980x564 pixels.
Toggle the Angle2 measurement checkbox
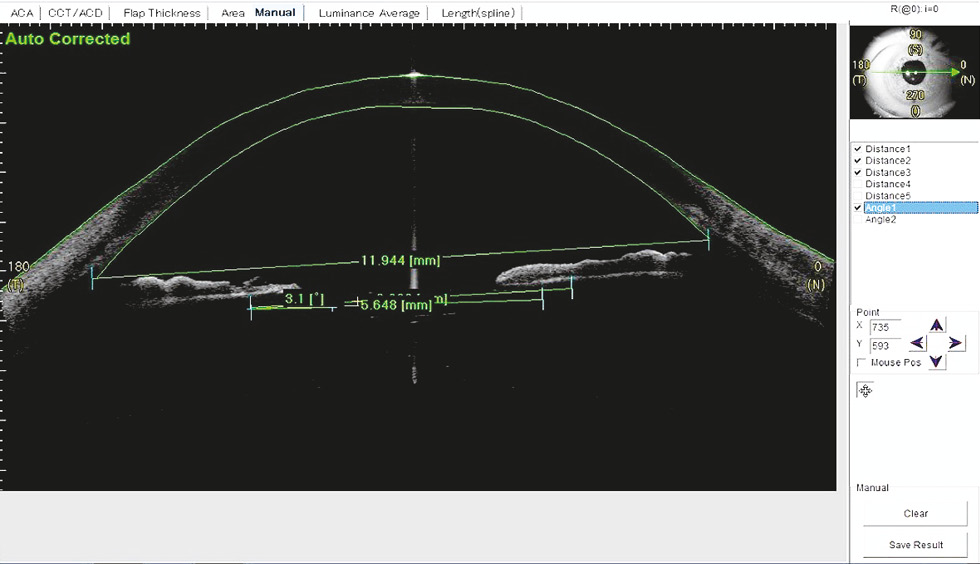857,219
